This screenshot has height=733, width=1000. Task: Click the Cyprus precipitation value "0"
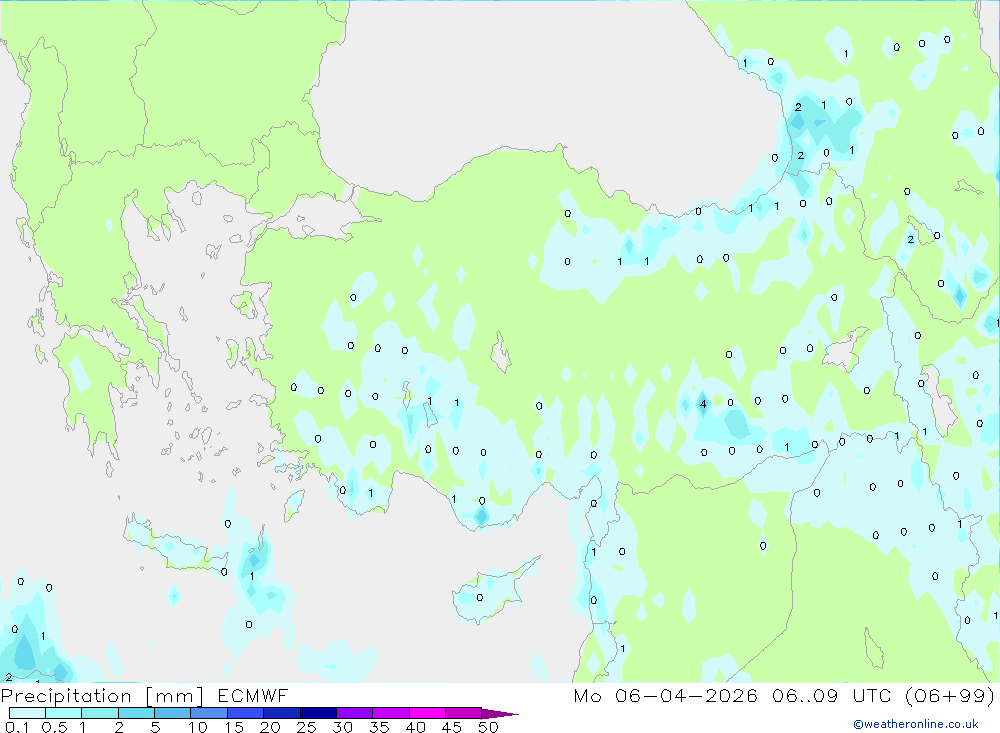[x=480, y=598]
